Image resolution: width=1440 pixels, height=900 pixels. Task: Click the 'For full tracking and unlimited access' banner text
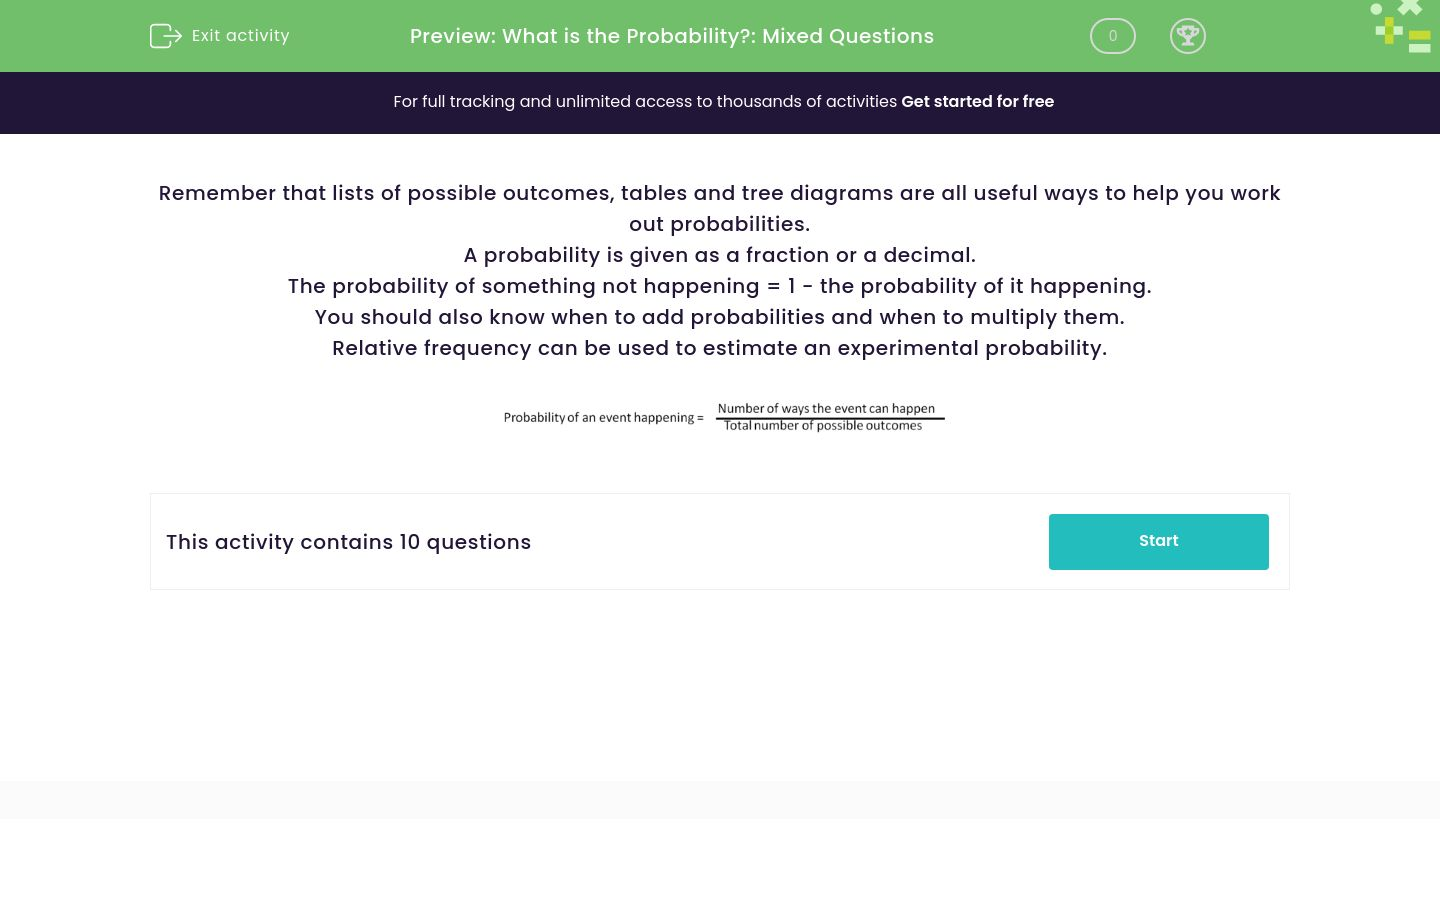tap(645, 102)
